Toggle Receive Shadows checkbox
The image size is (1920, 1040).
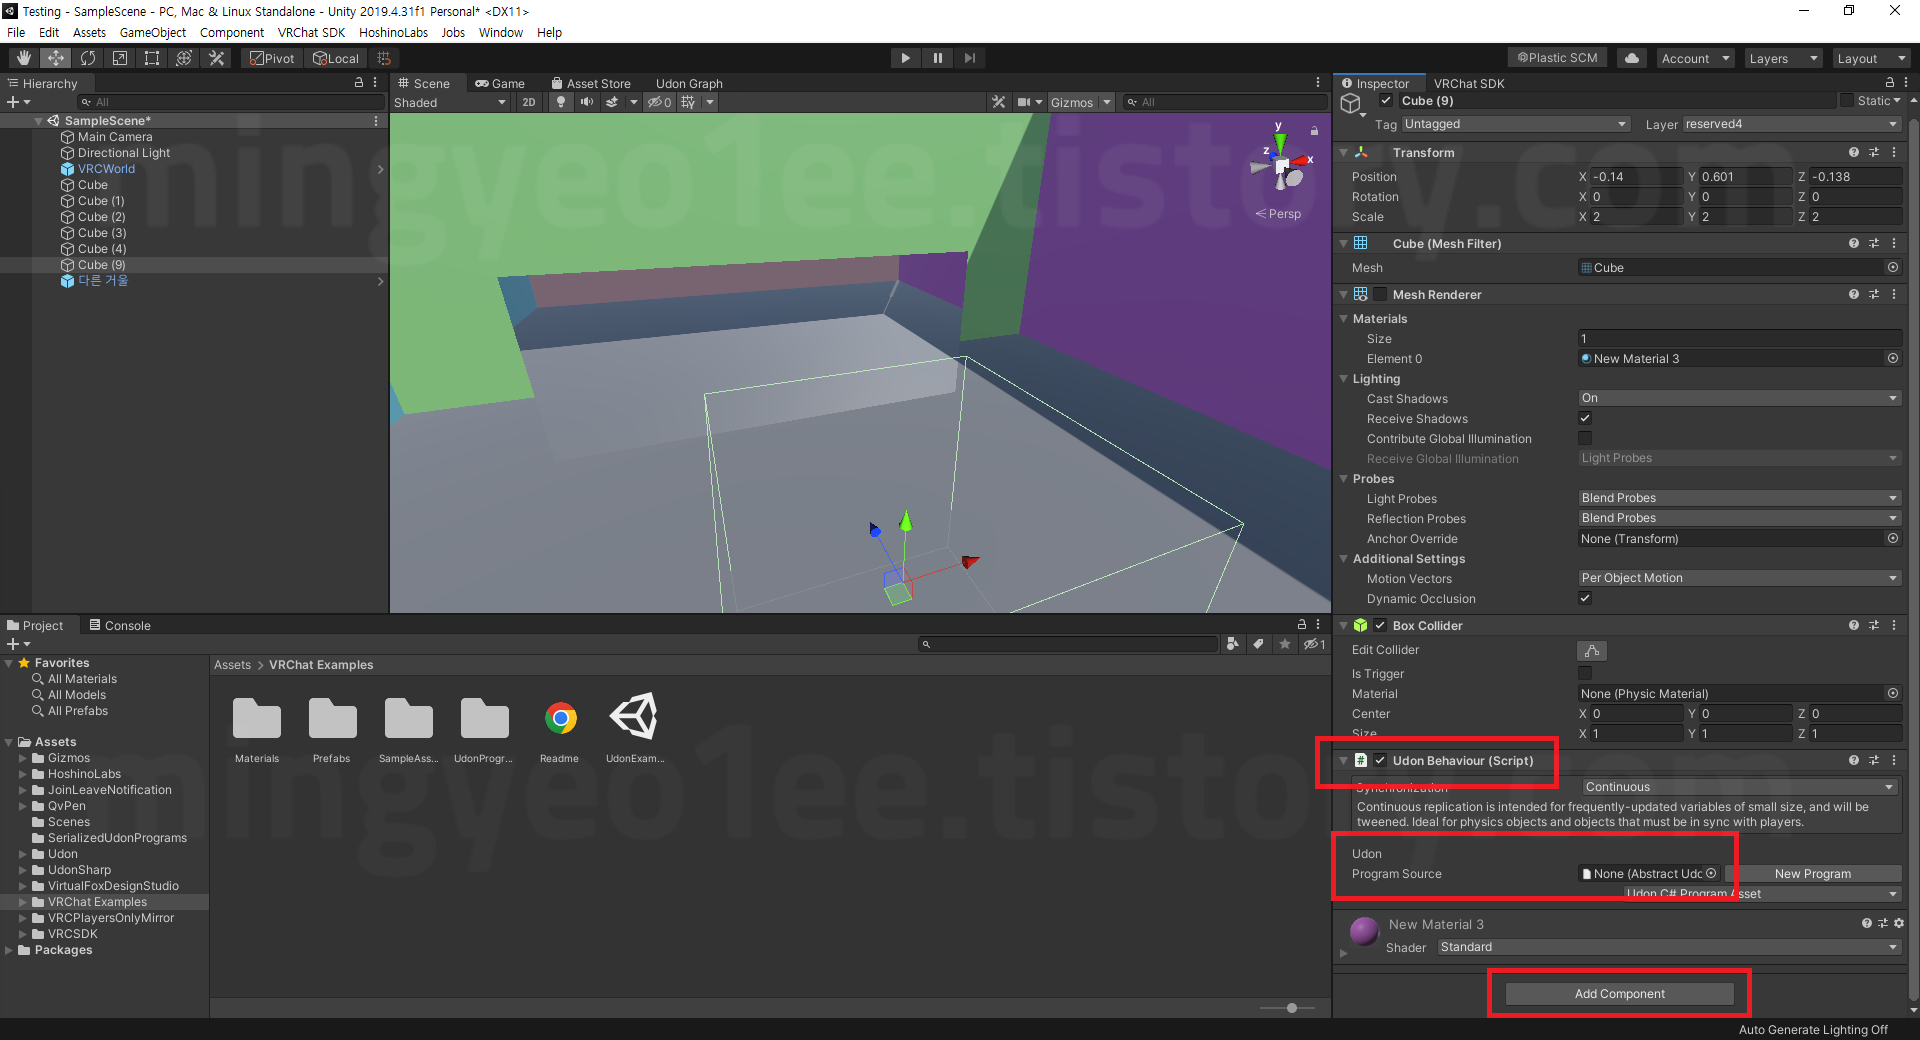[x=1585, y=418]
